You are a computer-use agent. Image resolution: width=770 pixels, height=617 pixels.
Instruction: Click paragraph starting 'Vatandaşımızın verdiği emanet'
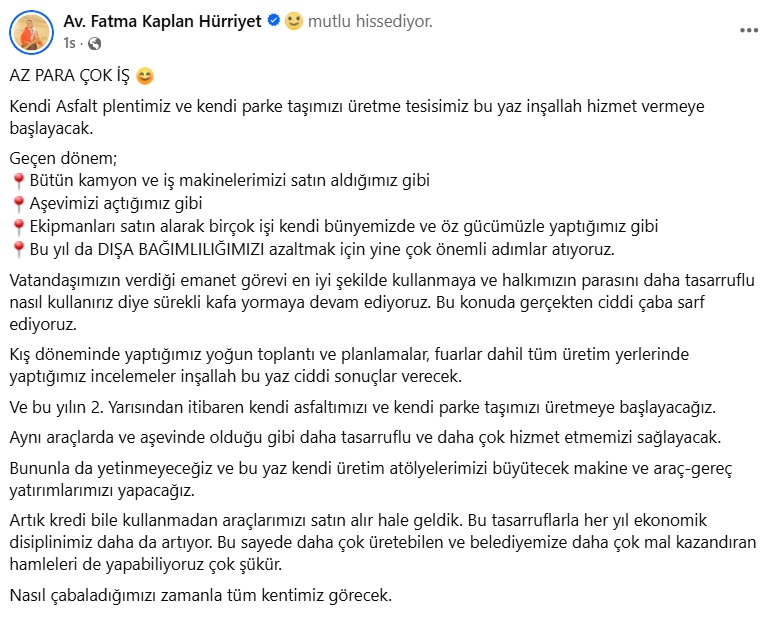click(x=382, y=302)
